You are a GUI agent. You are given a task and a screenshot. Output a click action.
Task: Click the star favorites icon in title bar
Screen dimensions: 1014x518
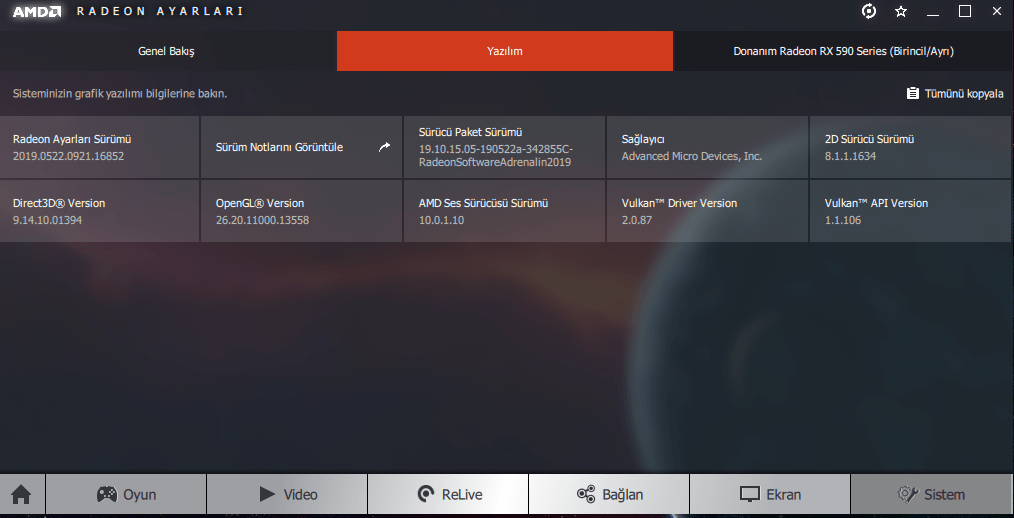[901, 11]
